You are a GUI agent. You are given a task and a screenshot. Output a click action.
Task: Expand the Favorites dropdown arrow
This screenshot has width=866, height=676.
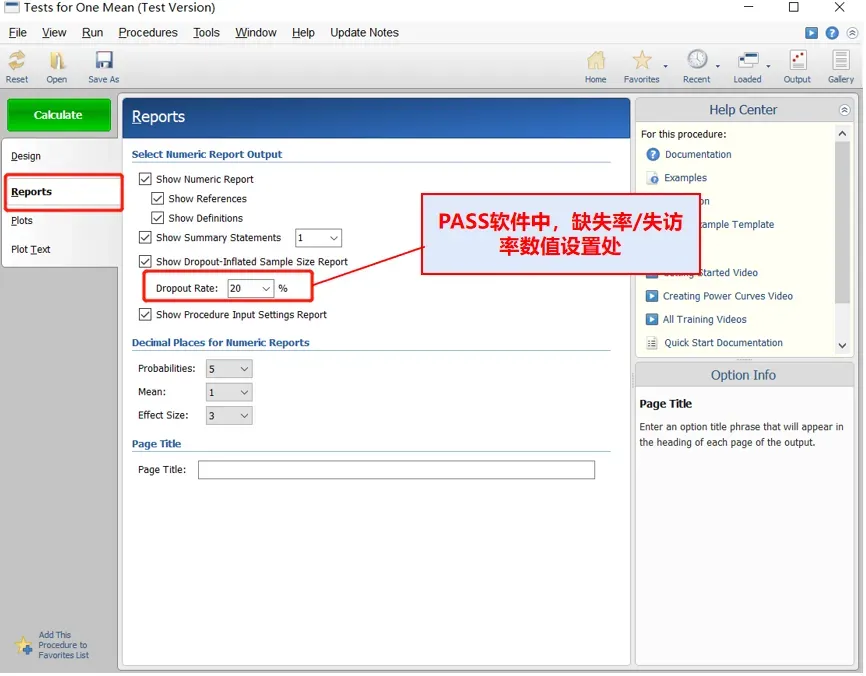click(x=667, y=66)
